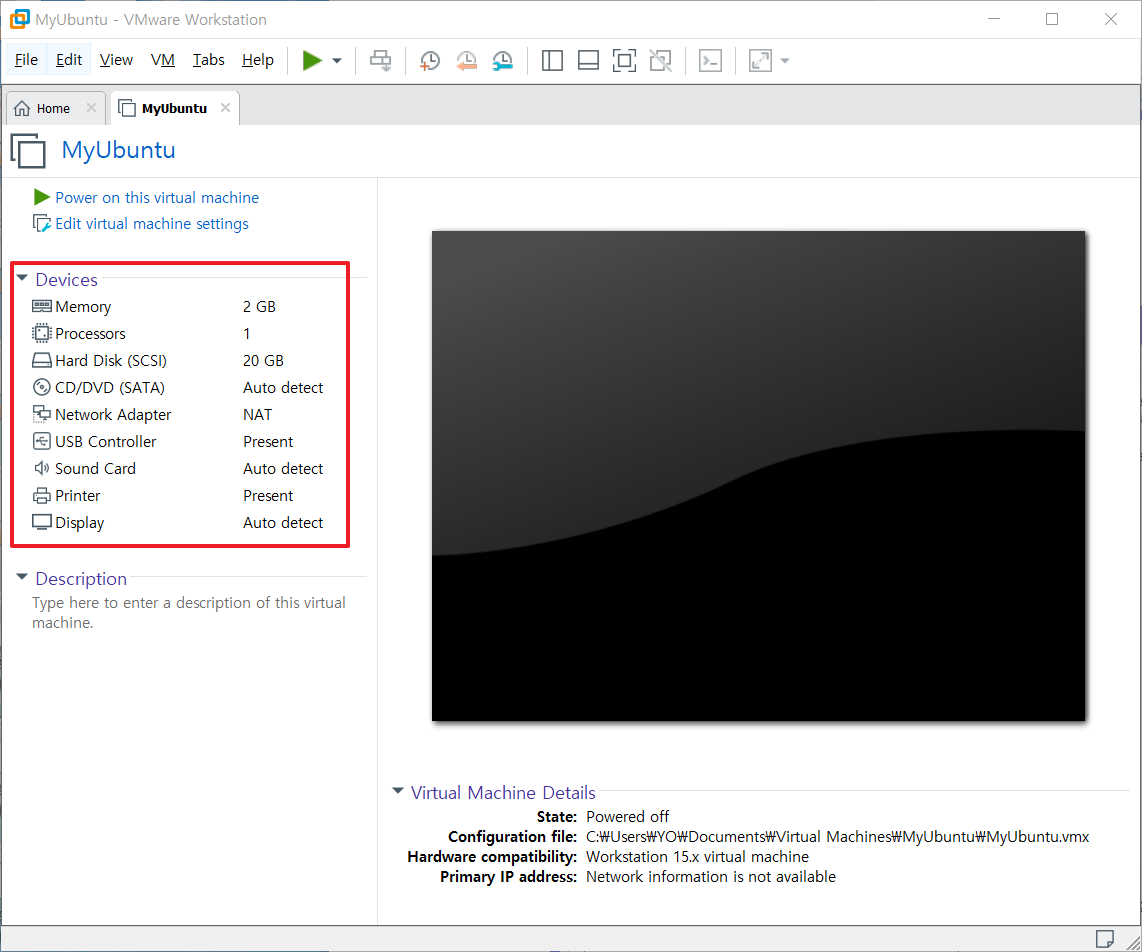This screenshot has height=952, width=1142.
Task: Click Send Ctrl+Alt+Del toolbar icon
Action: (x=380, y=60)
